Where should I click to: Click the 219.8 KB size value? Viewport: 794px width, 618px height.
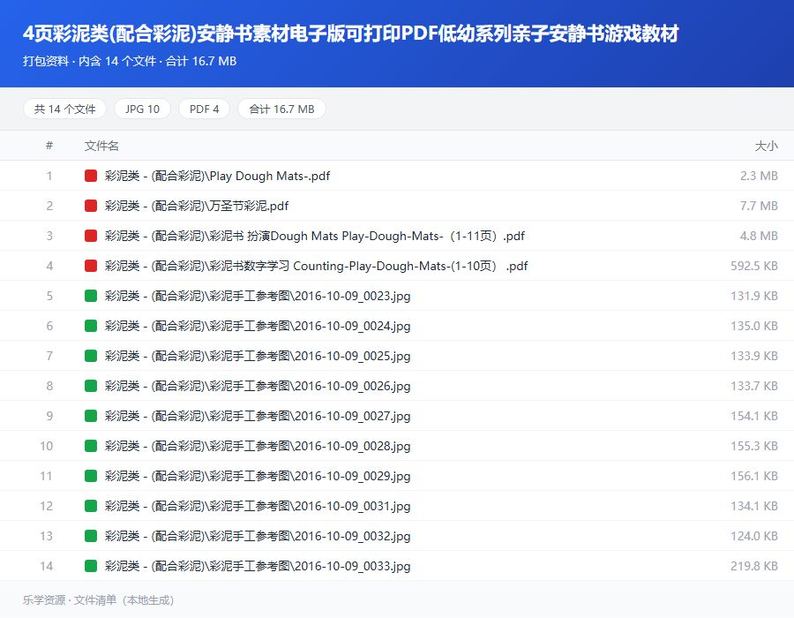754,566
